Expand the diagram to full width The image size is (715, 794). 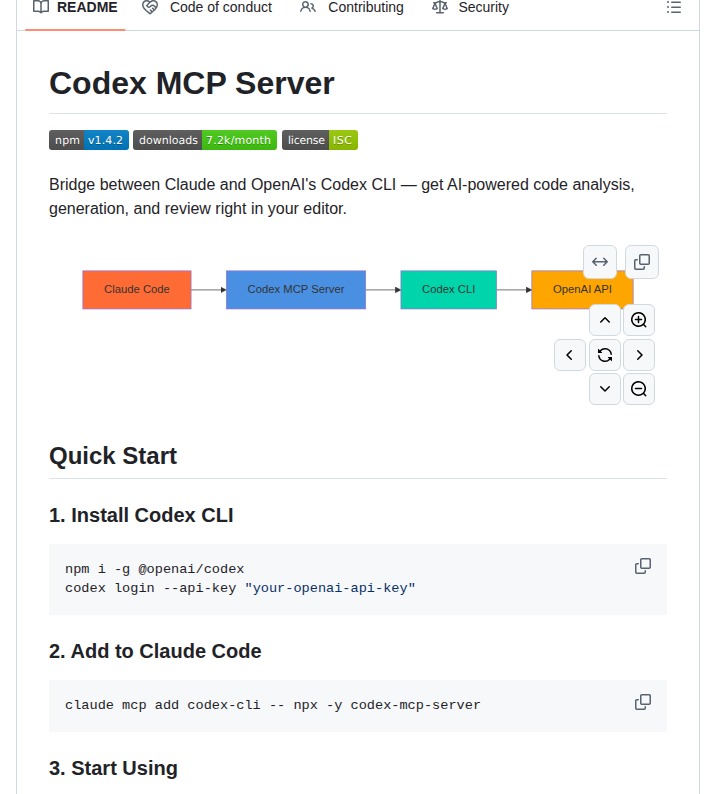point(600,262)
